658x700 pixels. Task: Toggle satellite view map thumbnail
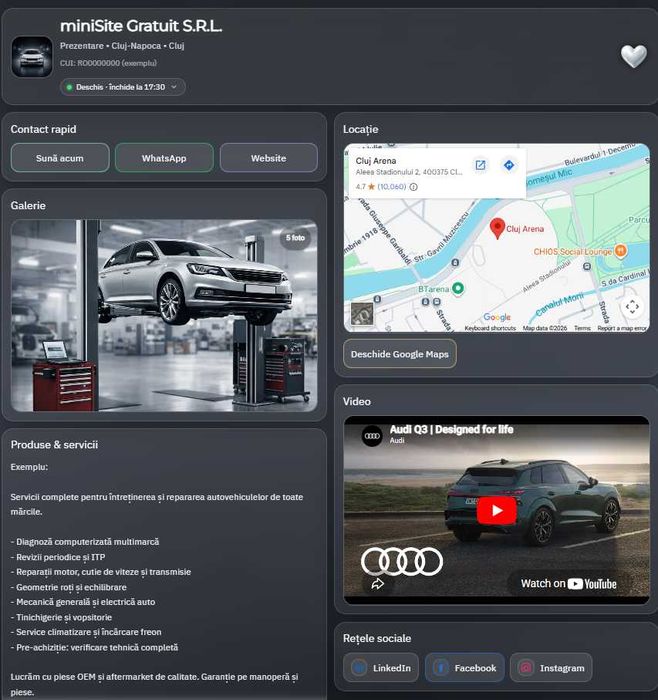click(x=362, y=314)
